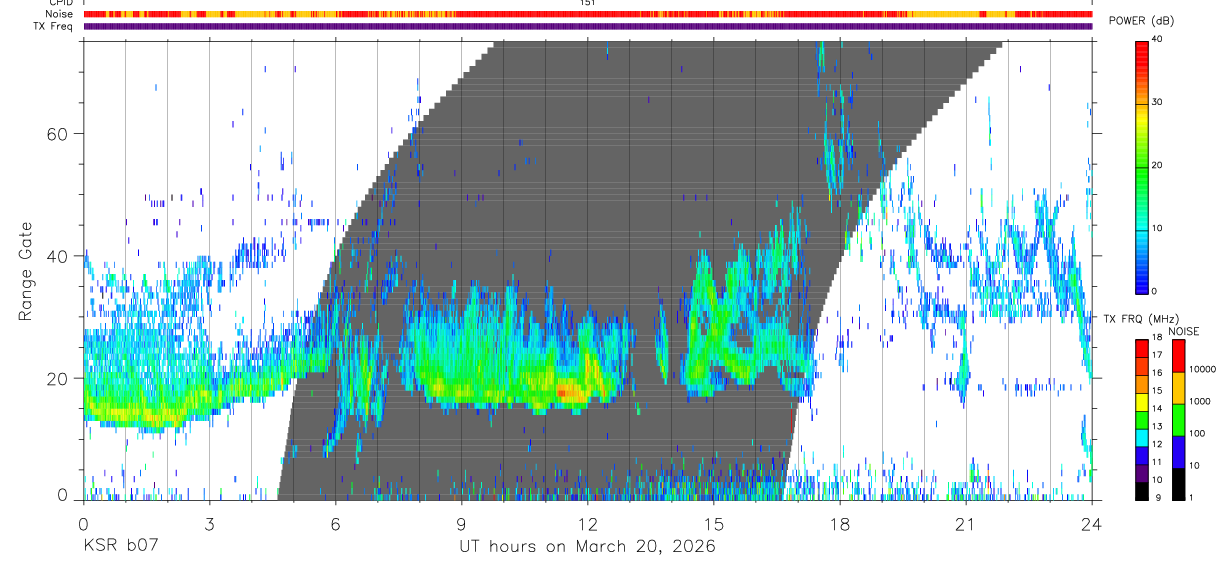Image resolution: width=1228 pixels, height=567 pixels.
Task: Click the 3 hour tick on UT axis
Action: [x=209, y=524]
